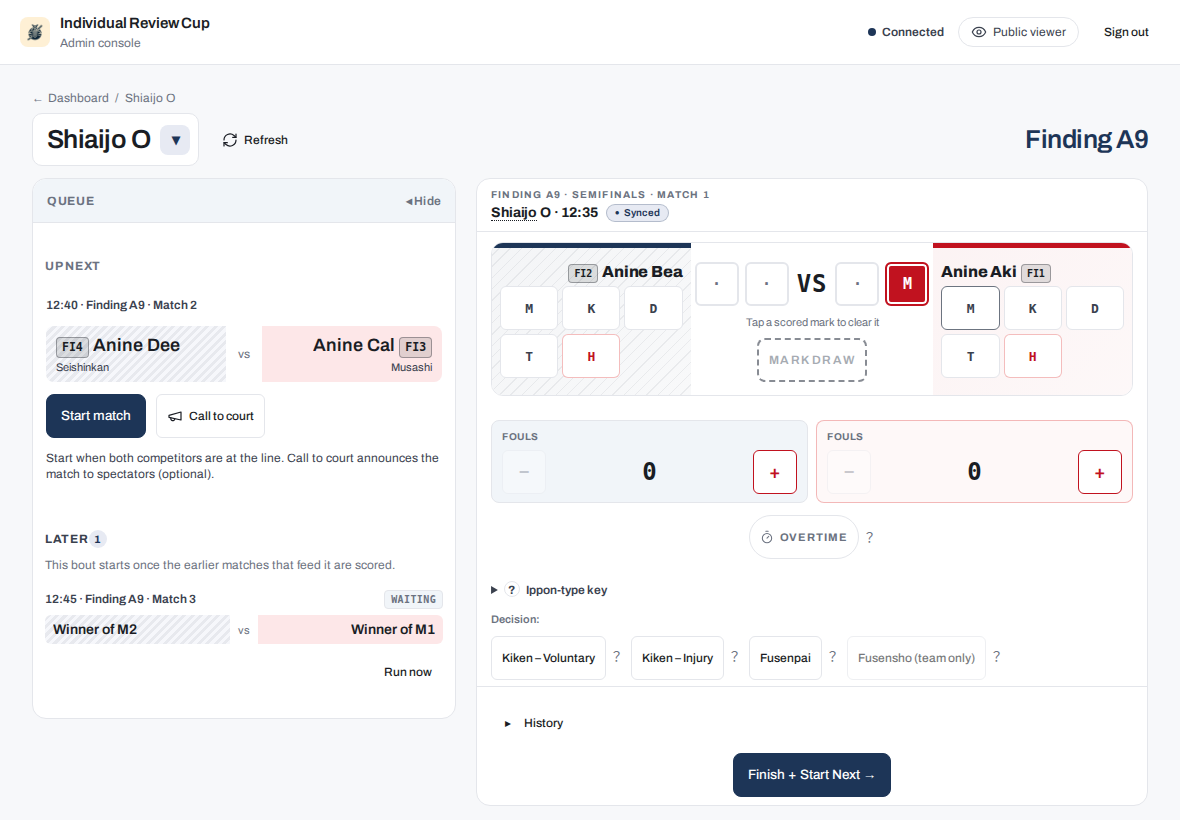Screen dimensions: 1180x820
Task: Click the Winner of M2 slot
Action: click(x=138, y=630)
